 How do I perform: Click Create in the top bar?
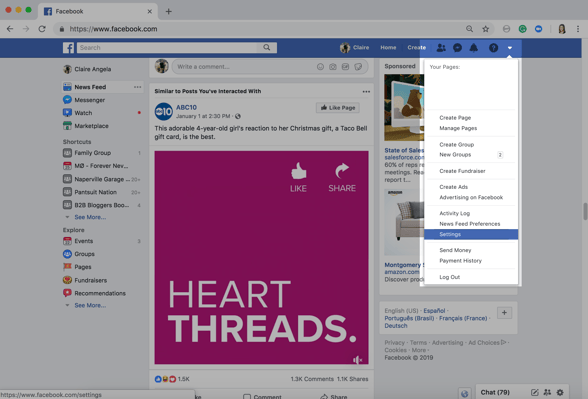coord(416,48)
